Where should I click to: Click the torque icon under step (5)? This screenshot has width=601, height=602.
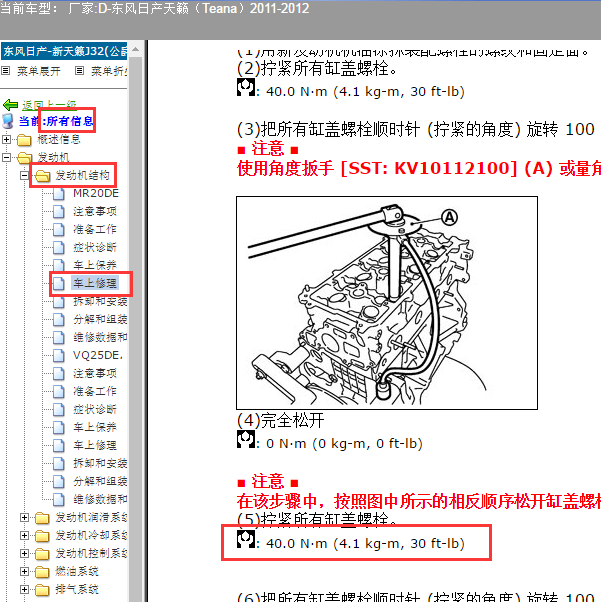point(245,539)
